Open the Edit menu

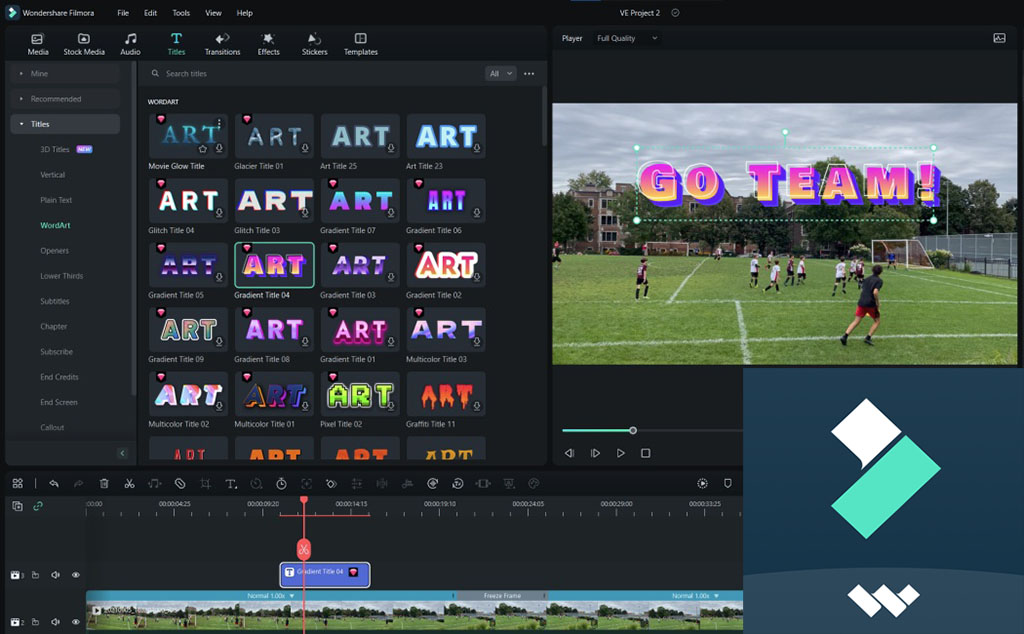[x=150, y=13]
